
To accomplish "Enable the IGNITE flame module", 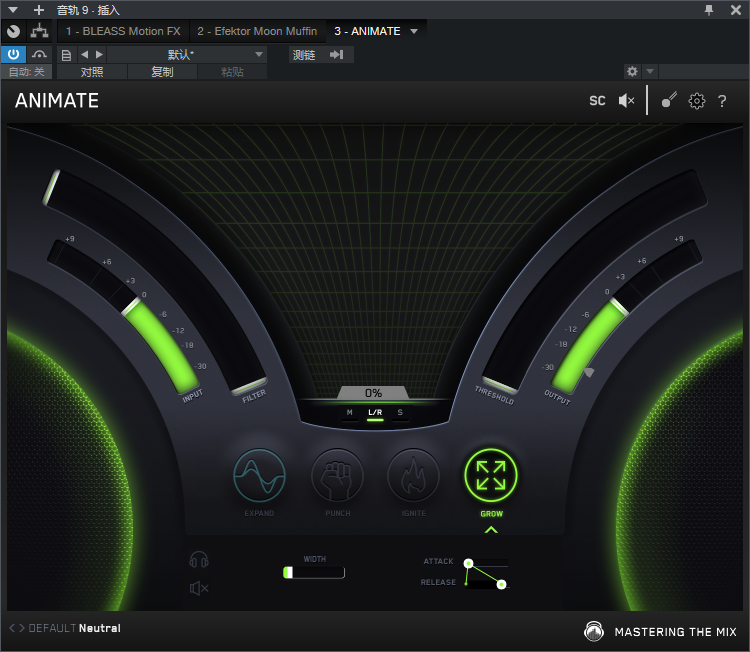I will pyautogui.click(x=413, y=475).
